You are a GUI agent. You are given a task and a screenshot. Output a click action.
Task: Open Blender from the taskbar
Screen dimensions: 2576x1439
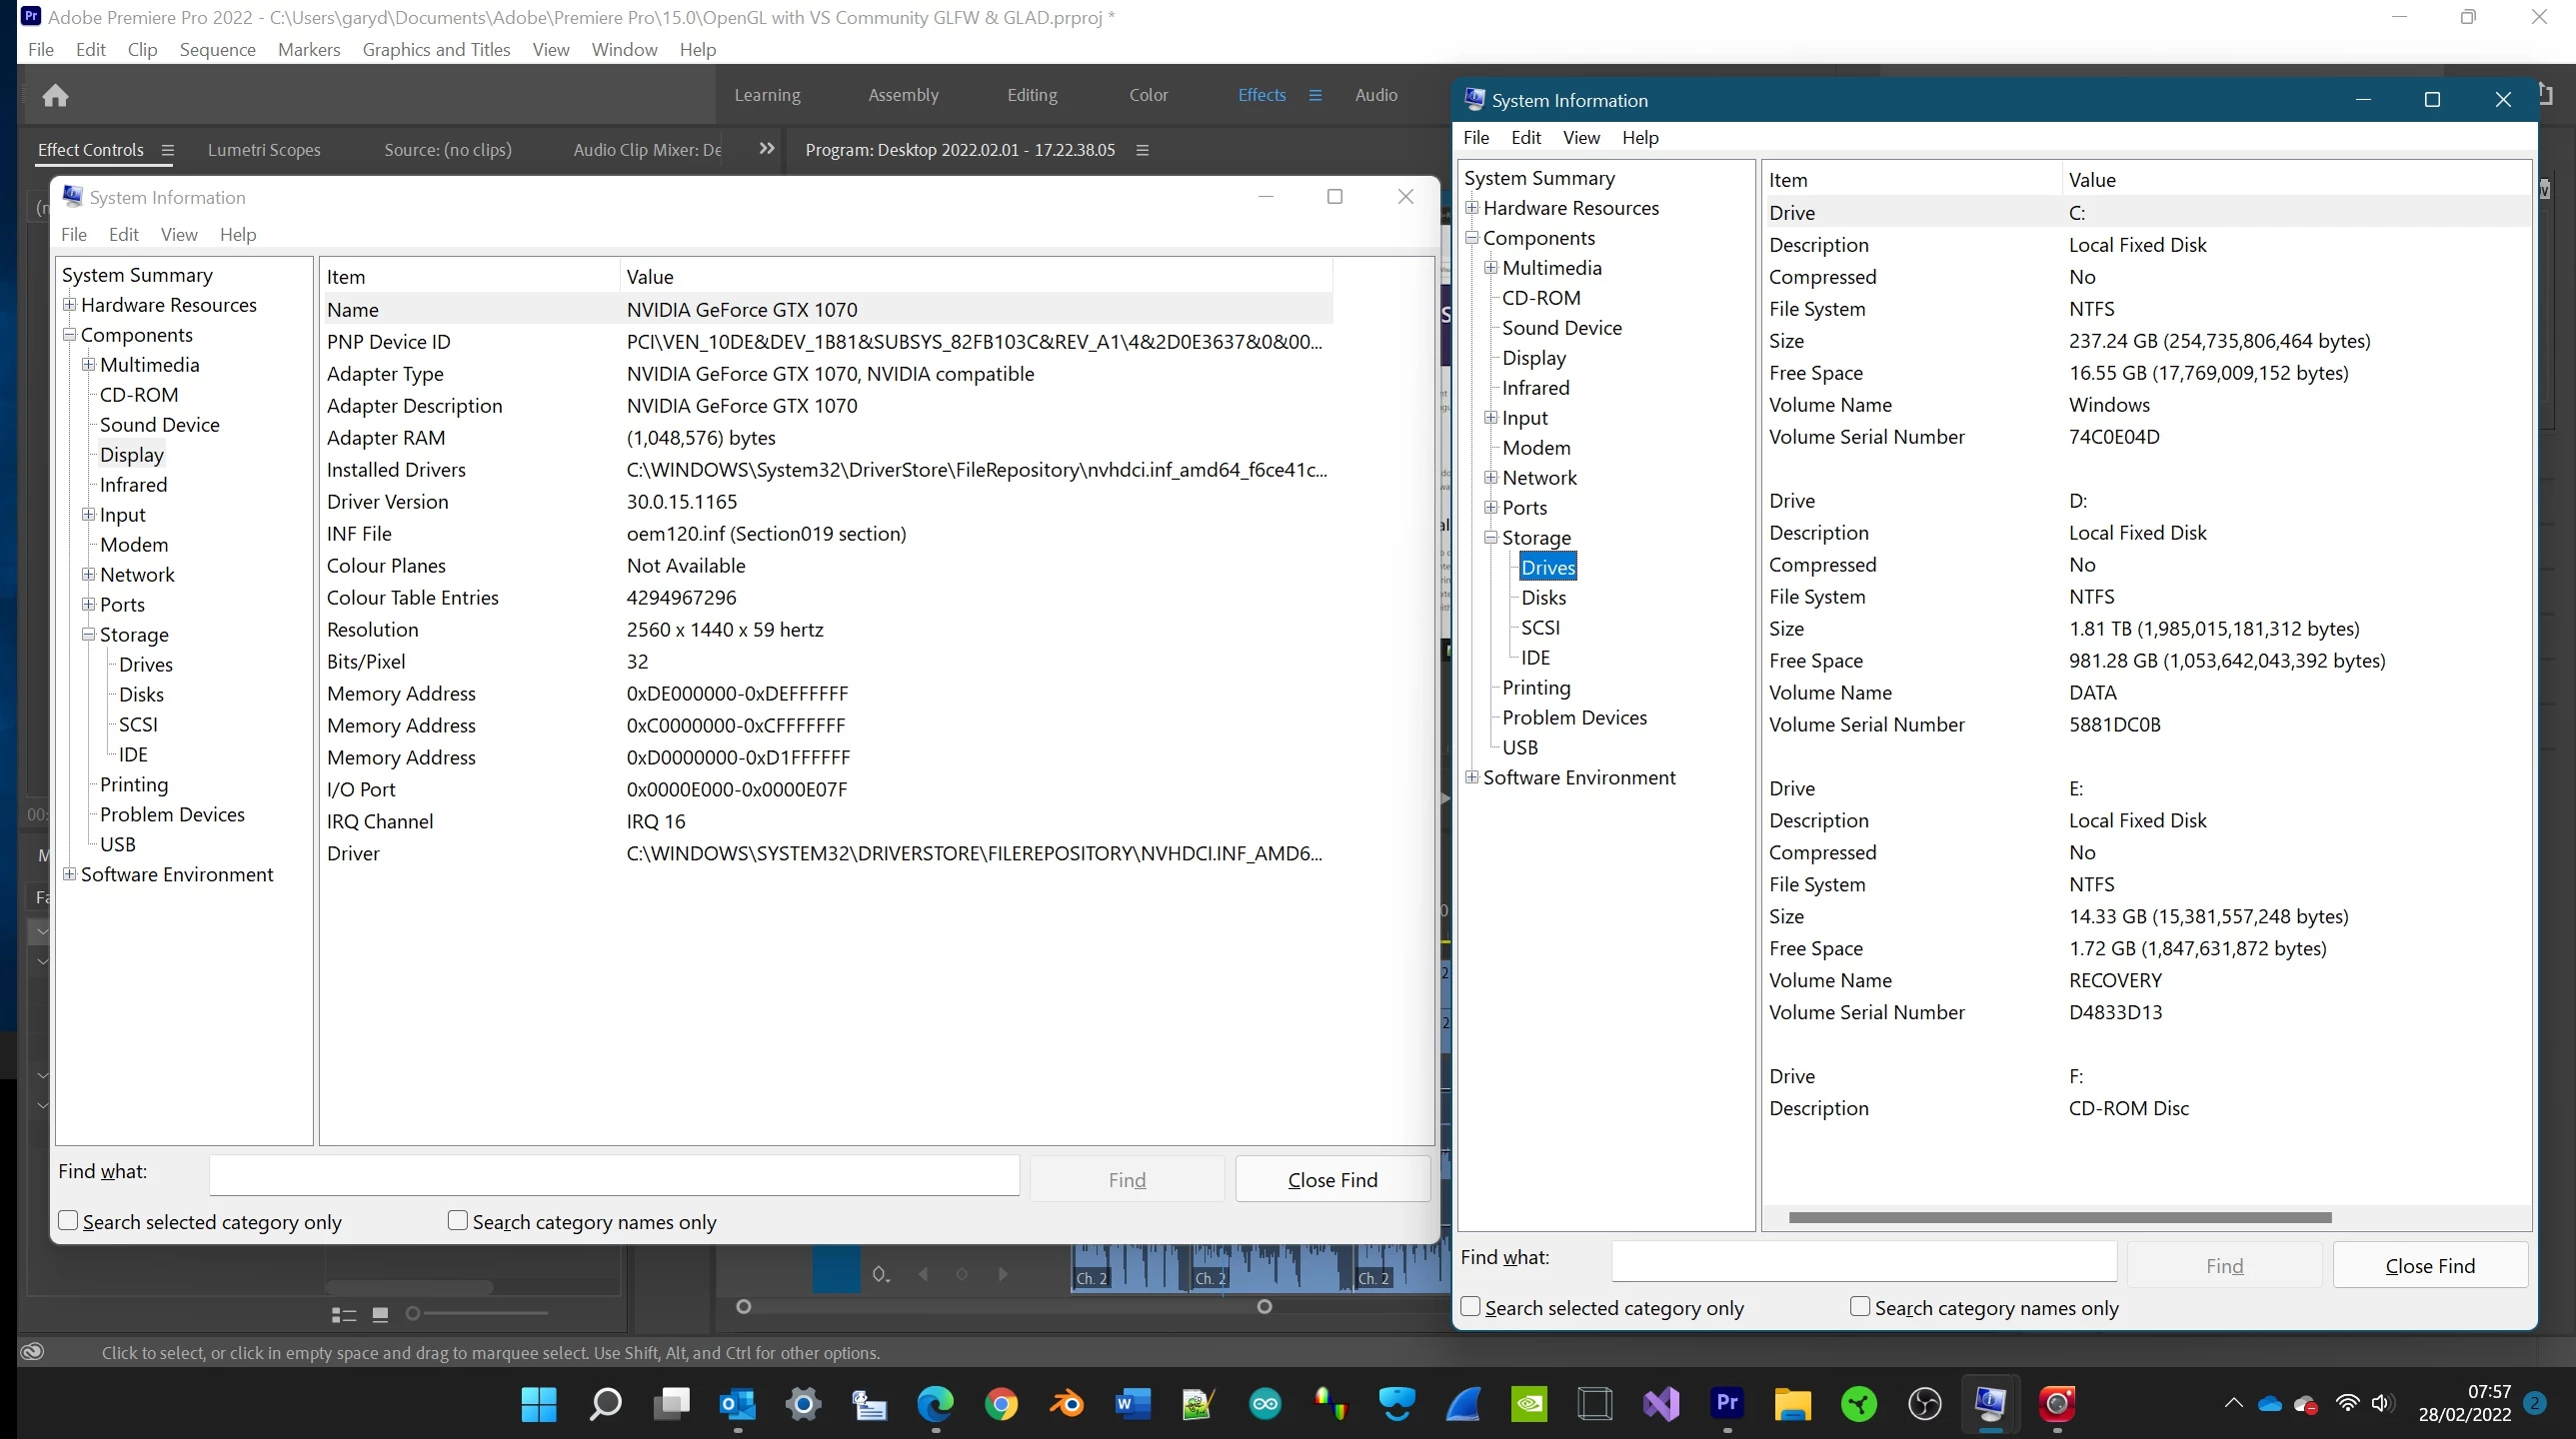point(1066,1404)
